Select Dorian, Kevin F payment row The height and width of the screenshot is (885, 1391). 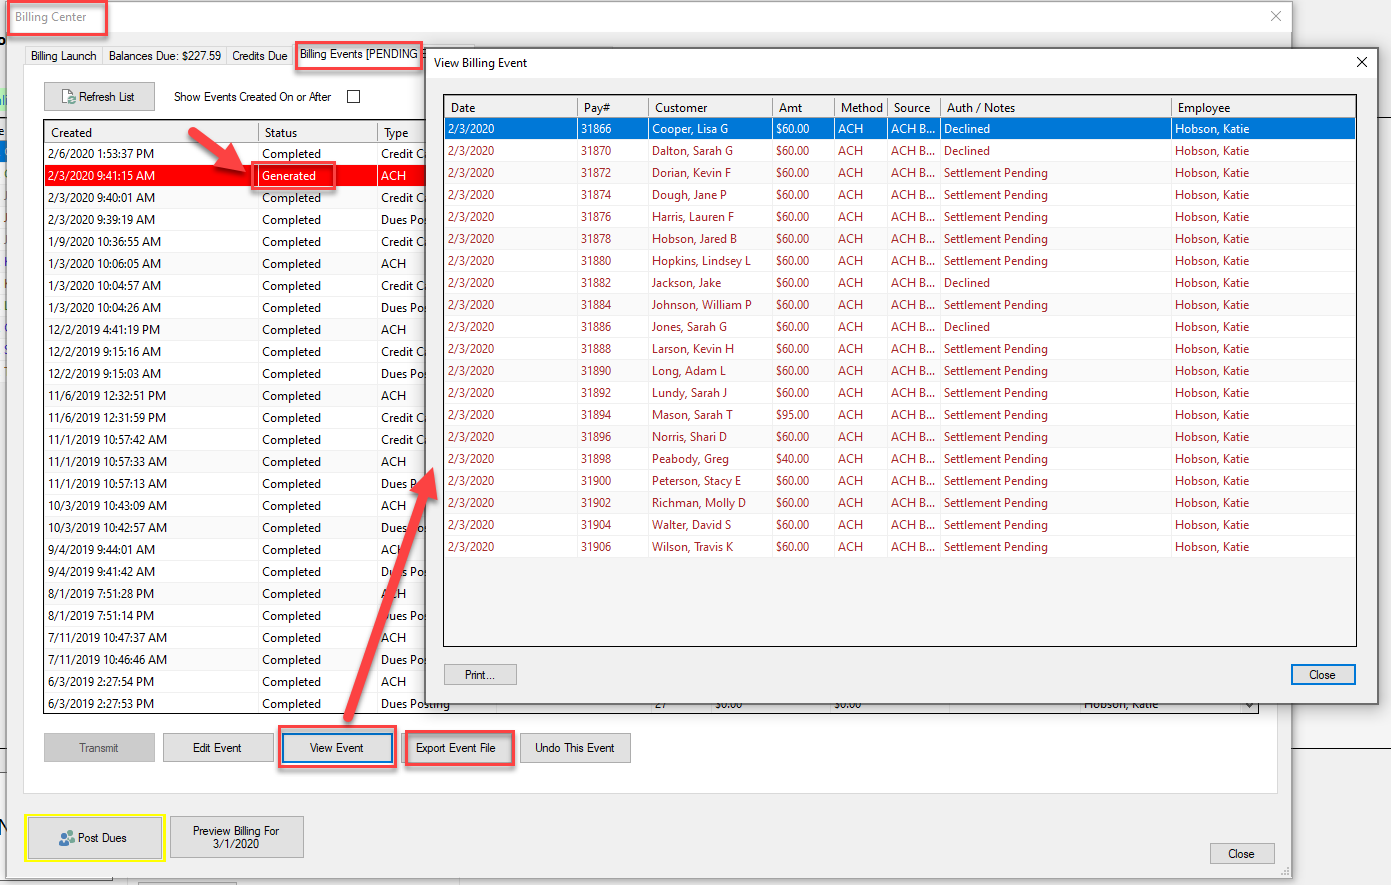click(x=900, y=173)
